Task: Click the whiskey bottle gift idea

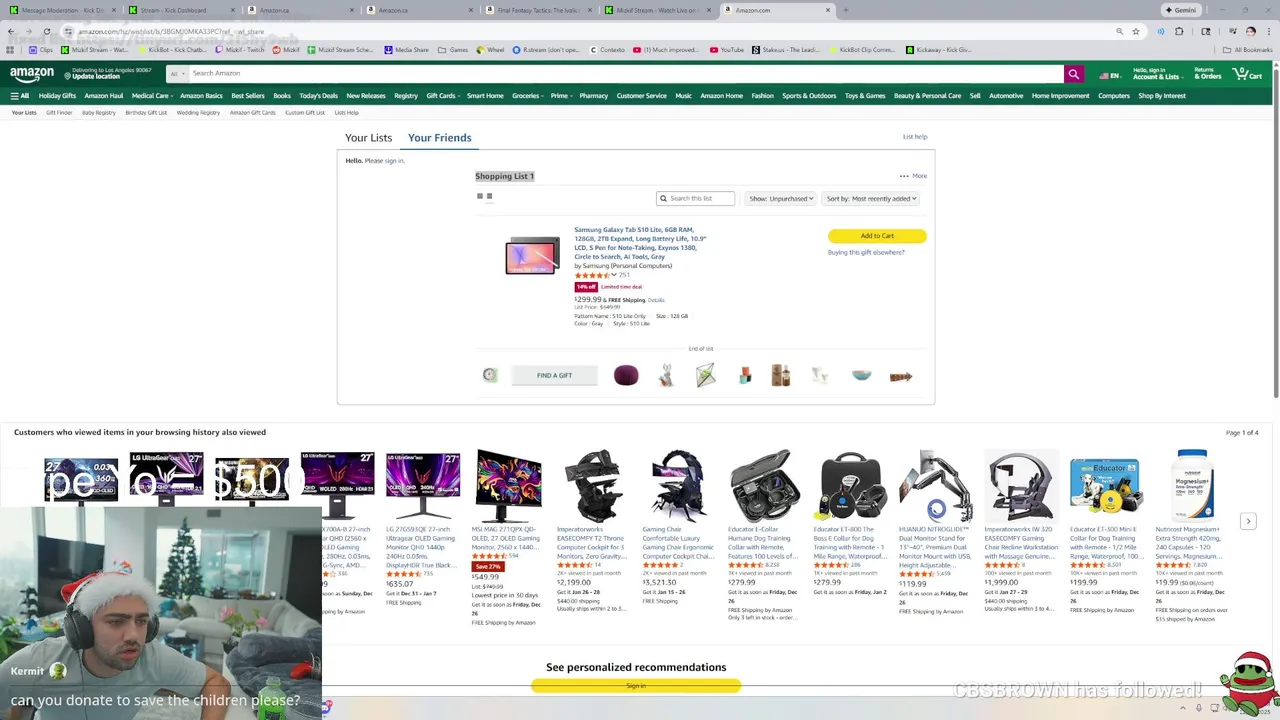Action: (x=781, y=376)
